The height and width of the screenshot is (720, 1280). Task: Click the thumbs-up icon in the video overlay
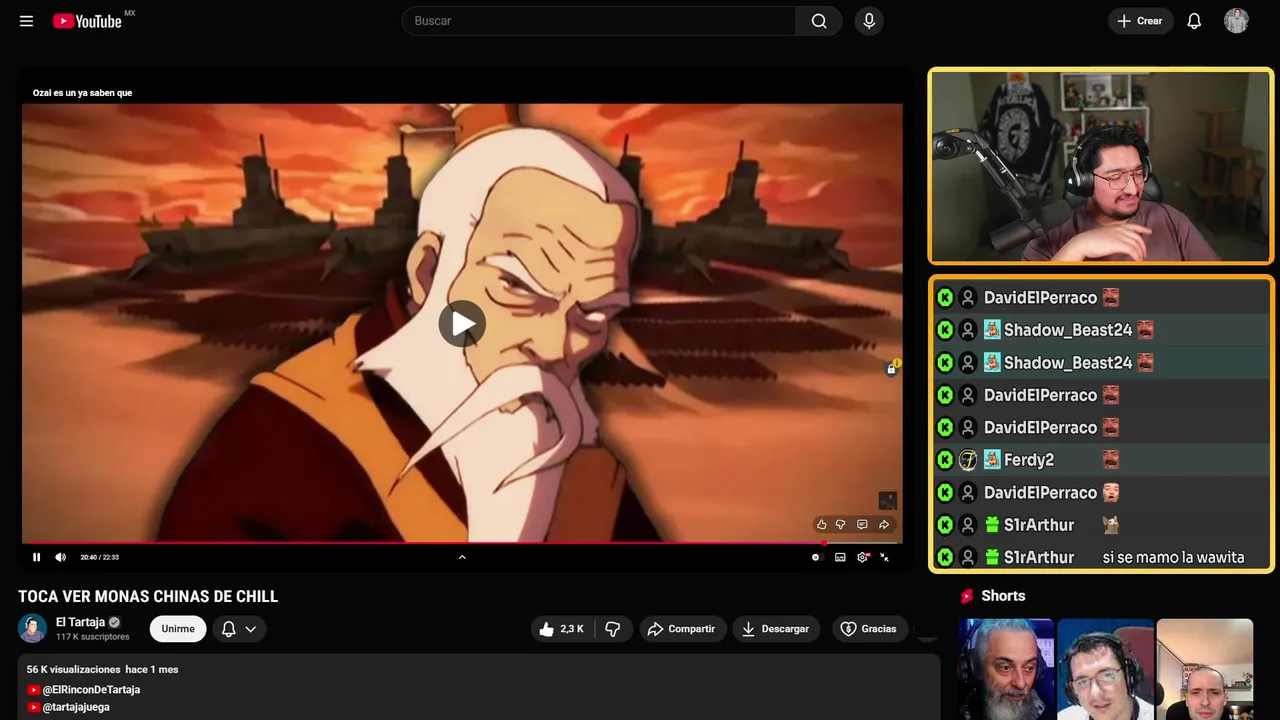822,524
